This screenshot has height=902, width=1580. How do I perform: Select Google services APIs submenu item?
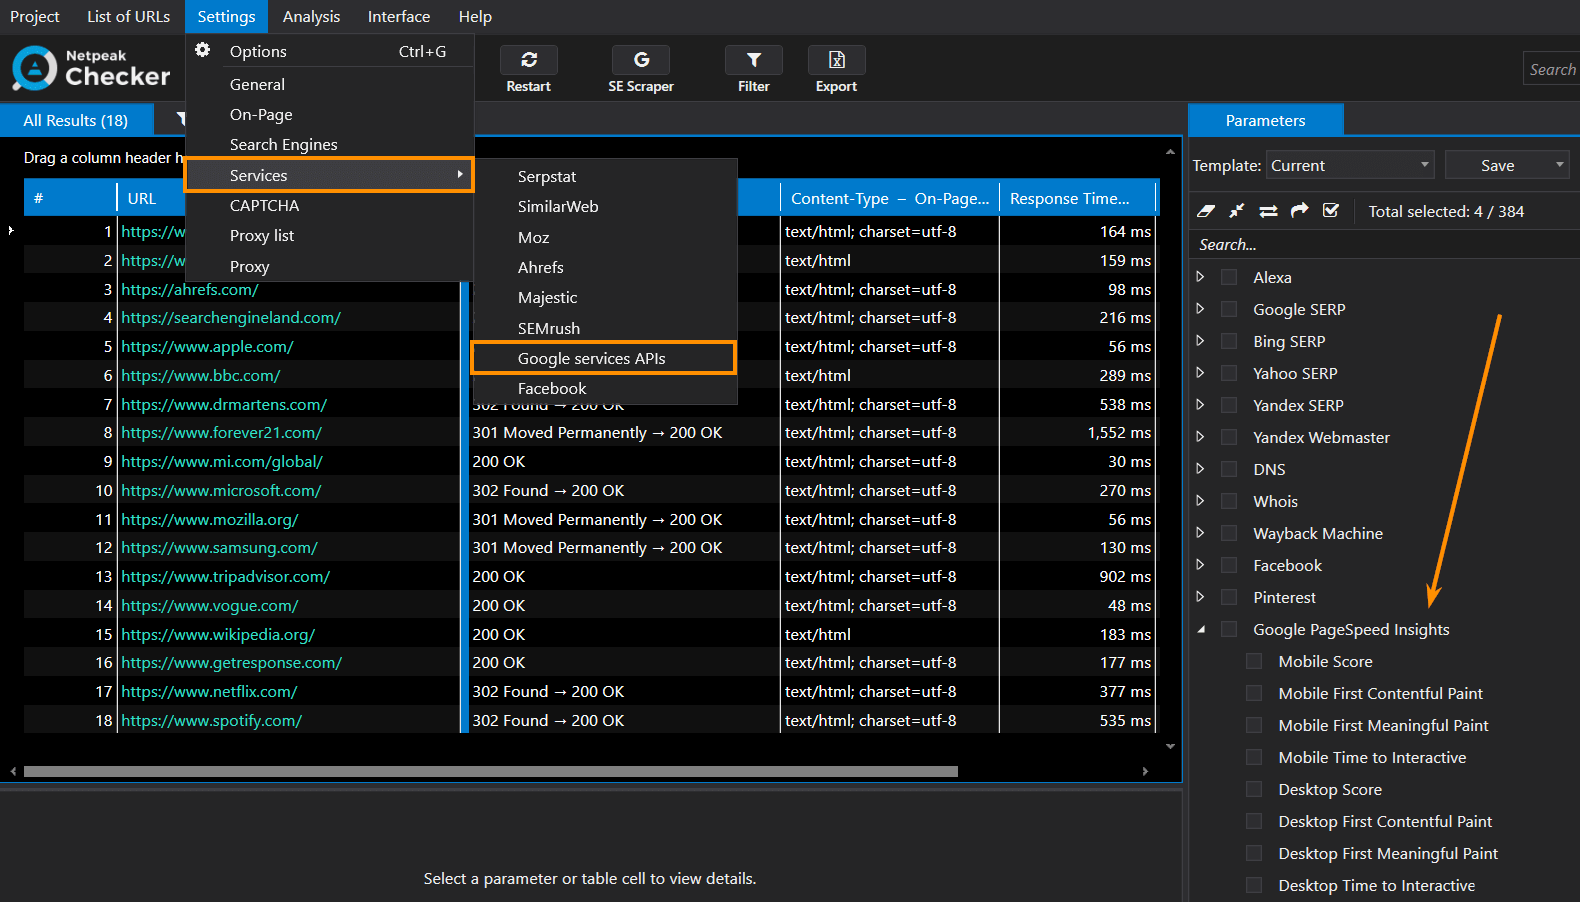[604, 358]
